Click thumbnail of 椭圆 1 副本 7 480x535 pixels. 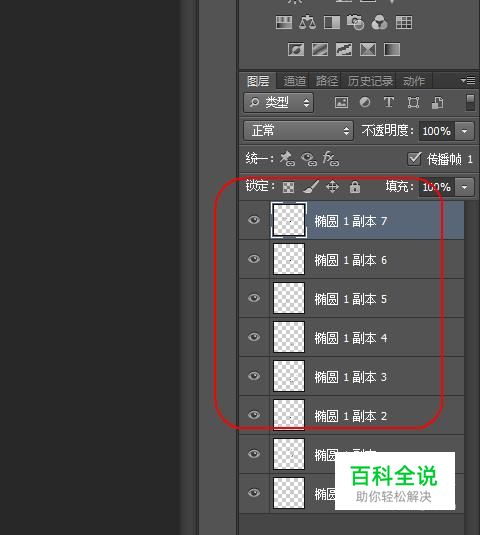(289, 220)
